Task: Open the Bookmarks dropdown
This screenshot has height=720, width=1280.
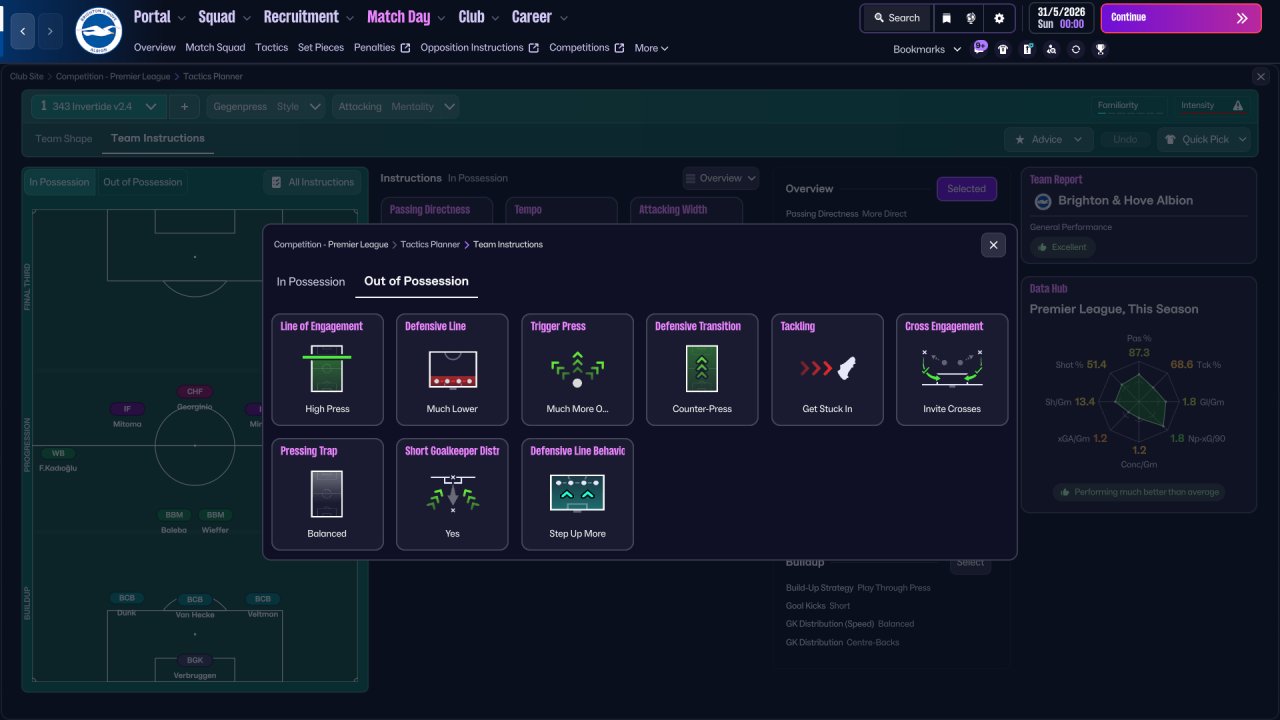Action: click(927, 49)
